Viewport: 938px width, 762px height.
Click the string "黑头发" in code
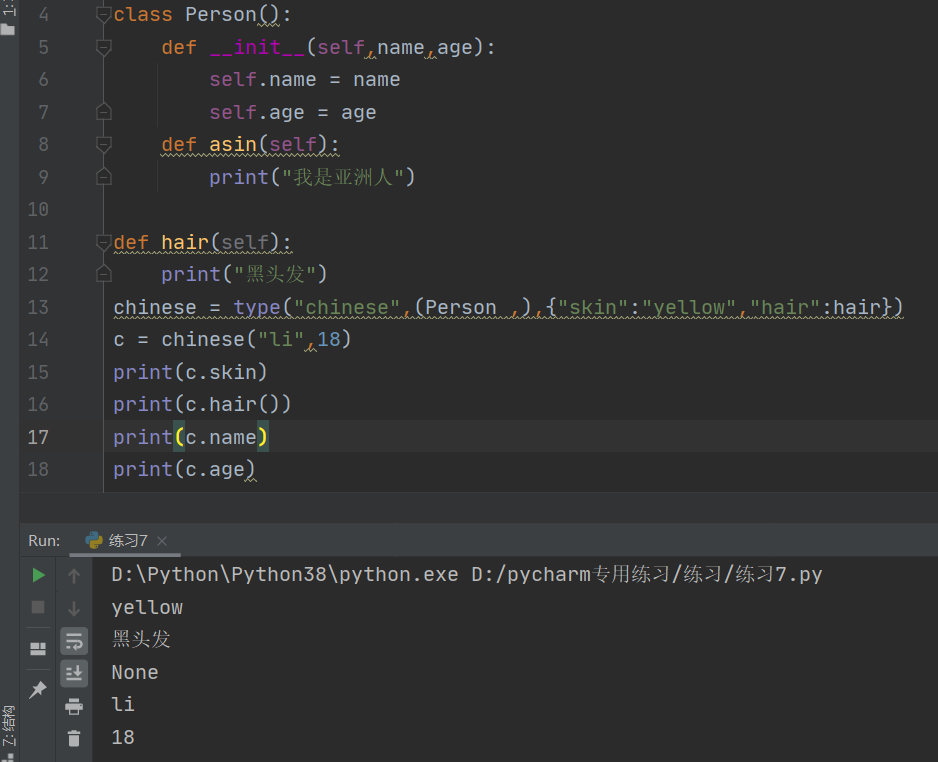(x=275, y=274)
